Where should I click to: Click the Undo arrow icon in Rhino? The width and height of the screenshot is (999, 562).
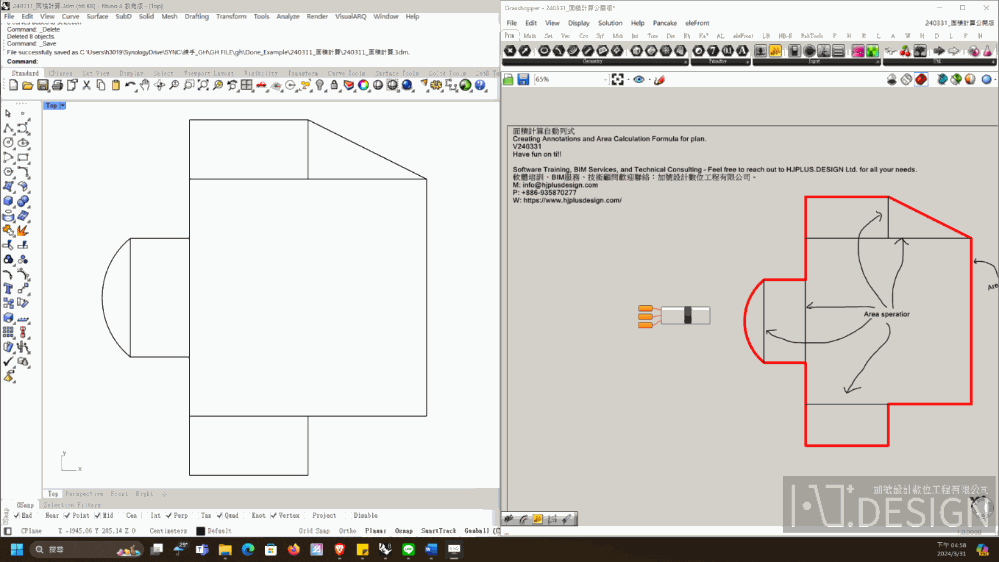coord(131,85)
